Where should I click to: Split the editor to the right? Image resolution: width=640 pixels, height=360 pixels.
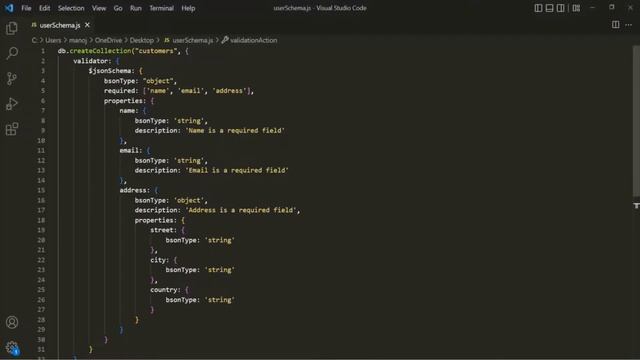pyautogui.click(x=616, y=25)
